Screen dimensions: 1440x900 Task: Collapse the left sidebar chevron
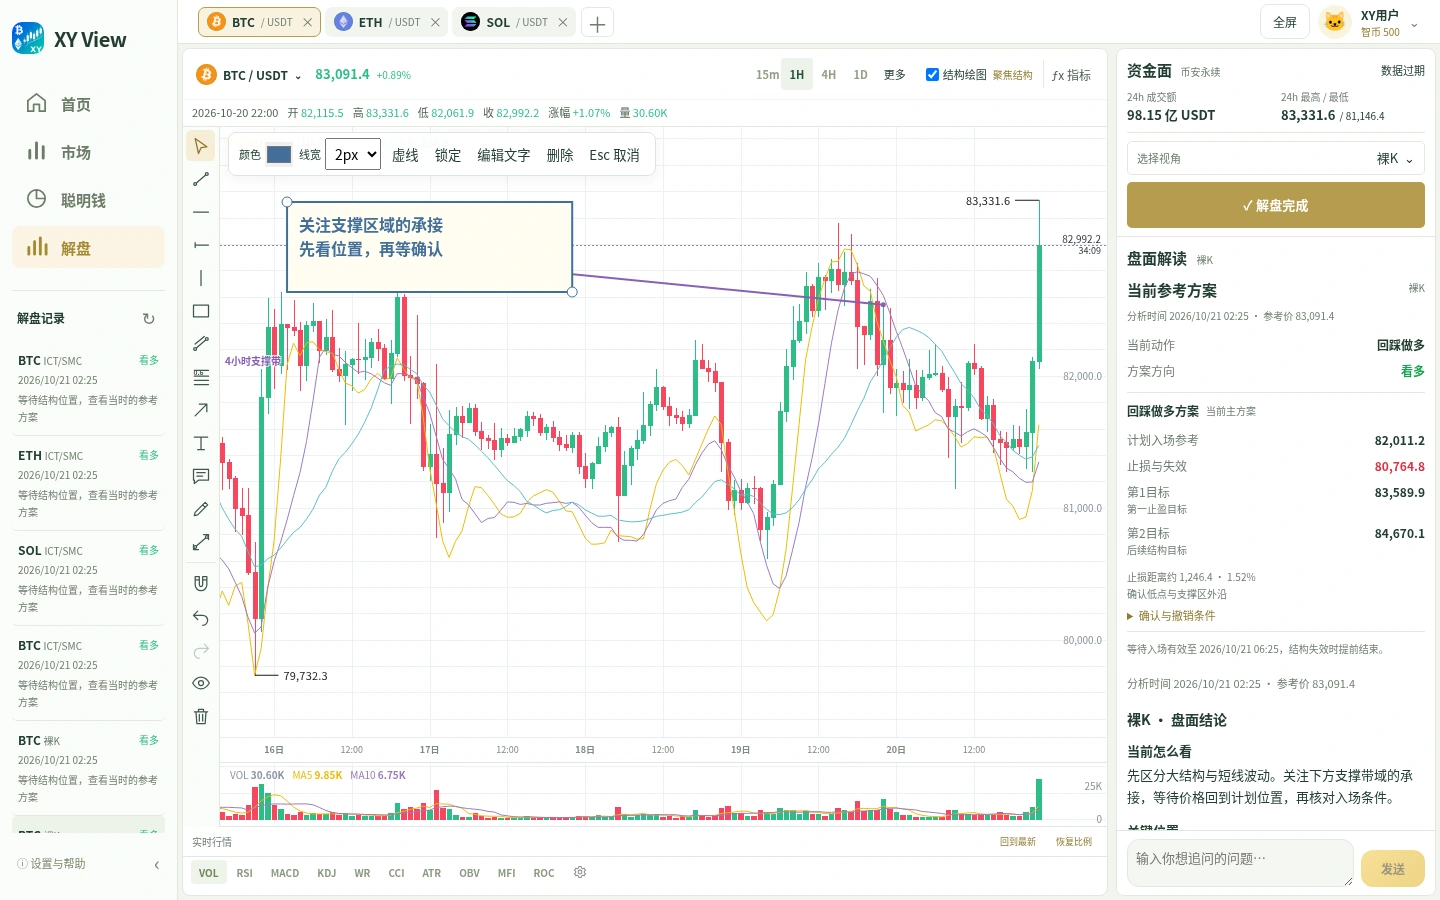[x=157, y=865]
